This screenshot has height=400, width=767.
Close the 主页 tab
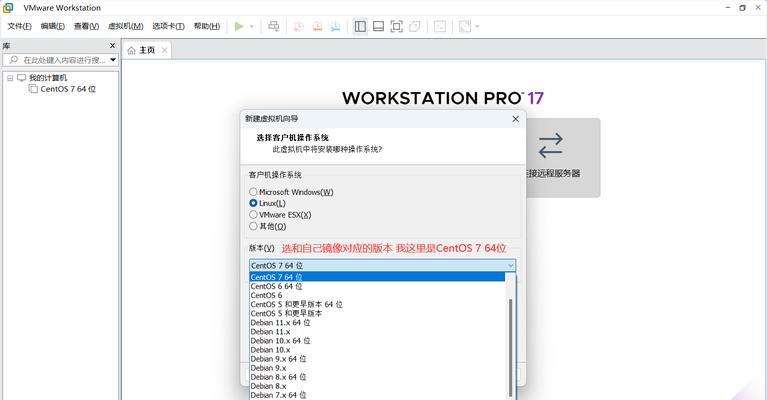tap(164, 50)
